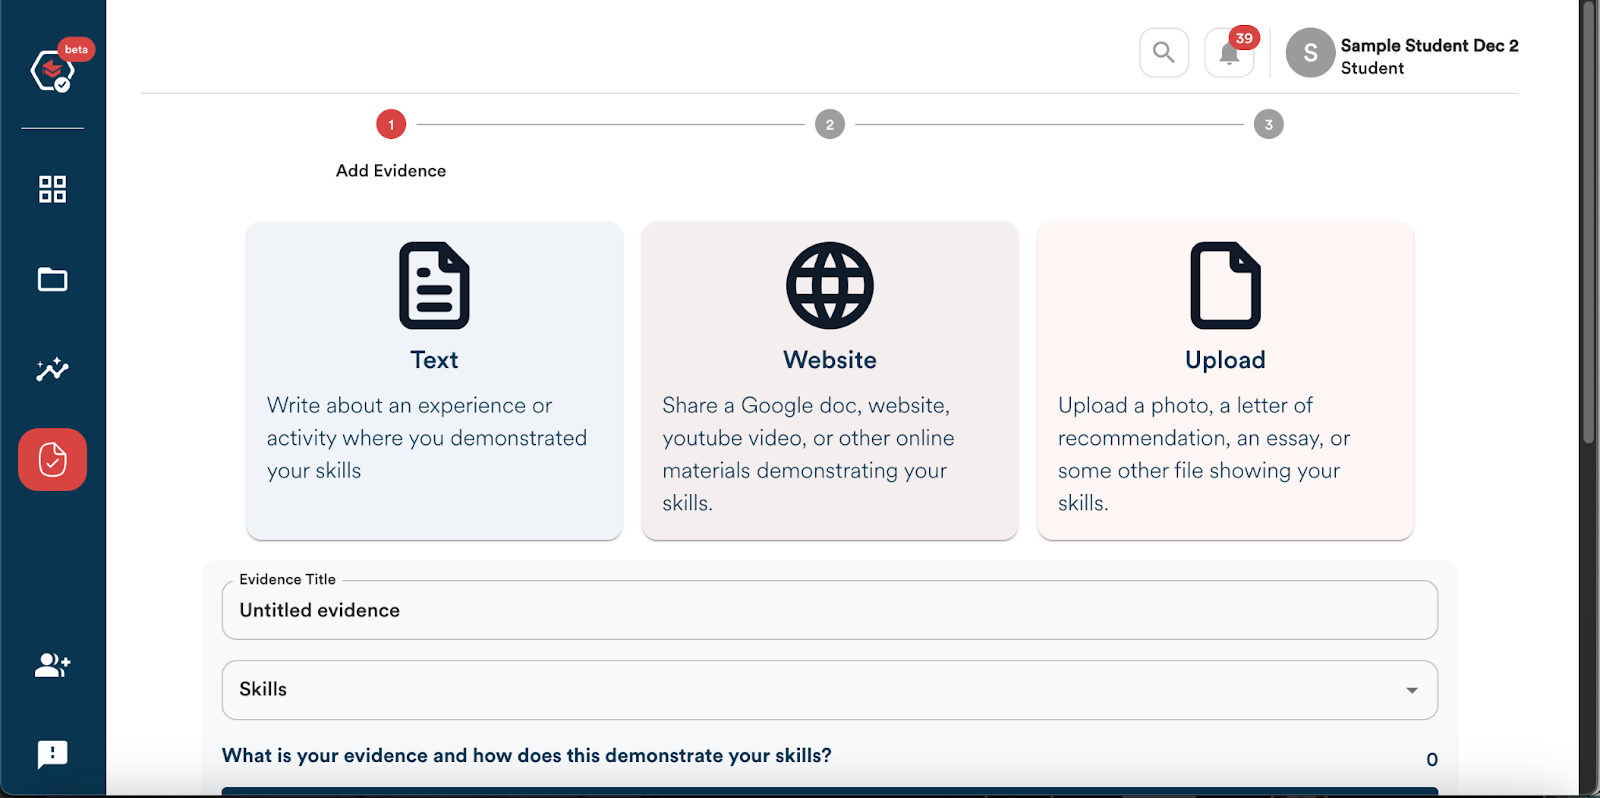
Task: Open the folder icon in sidebar
Action: 52,279
